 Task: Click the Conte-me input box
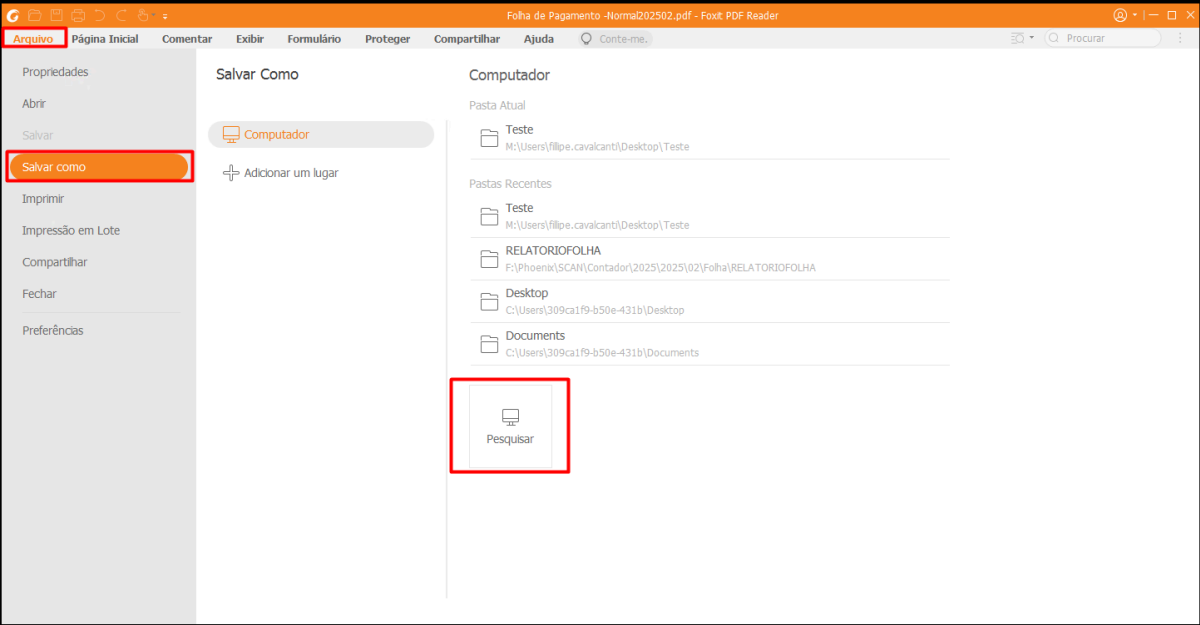coord(616,38)
